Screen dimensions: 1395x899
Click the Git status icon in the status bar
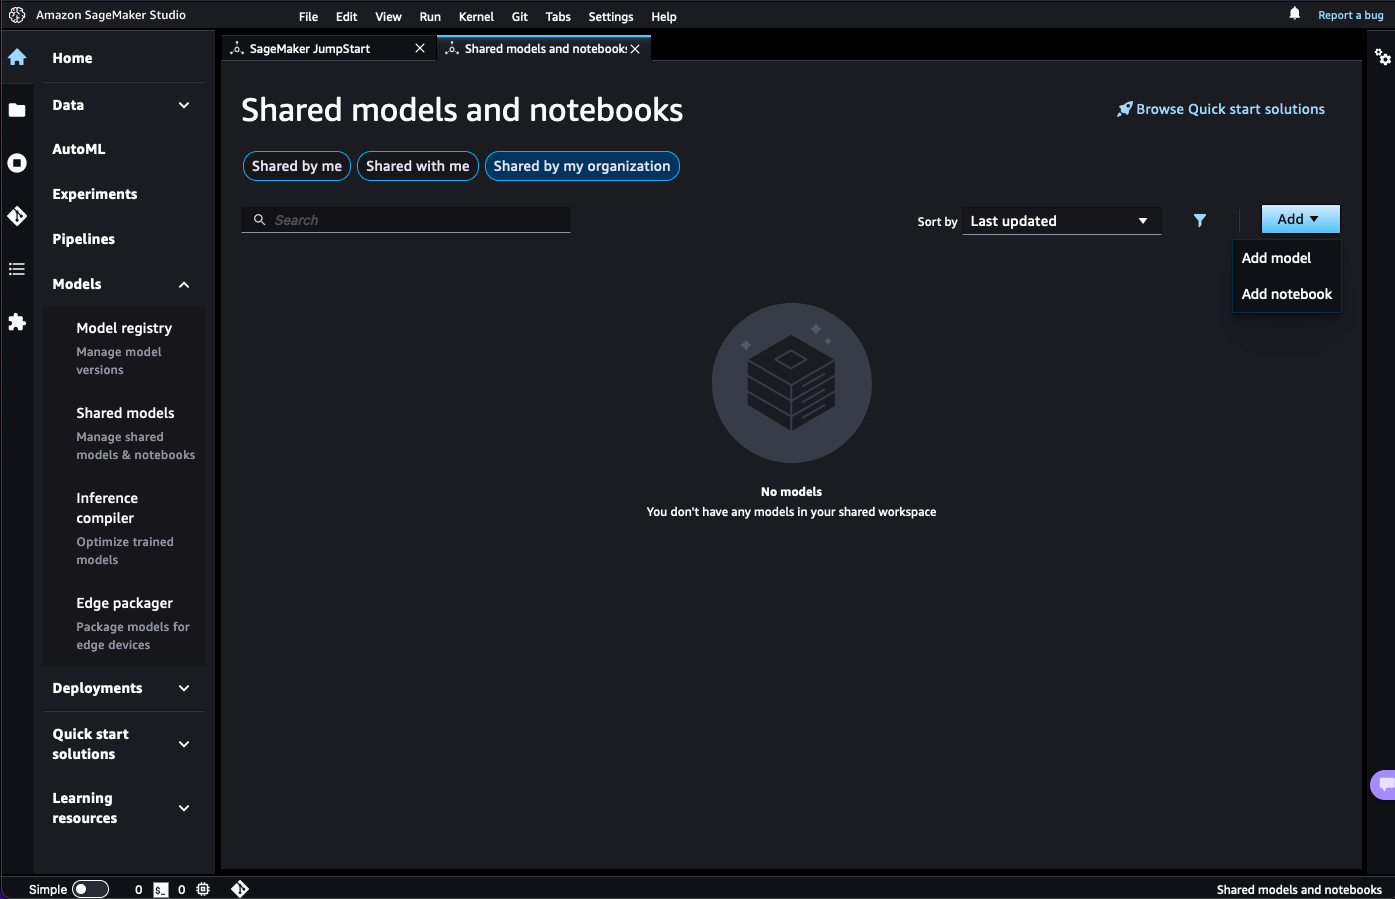[240, 889]
